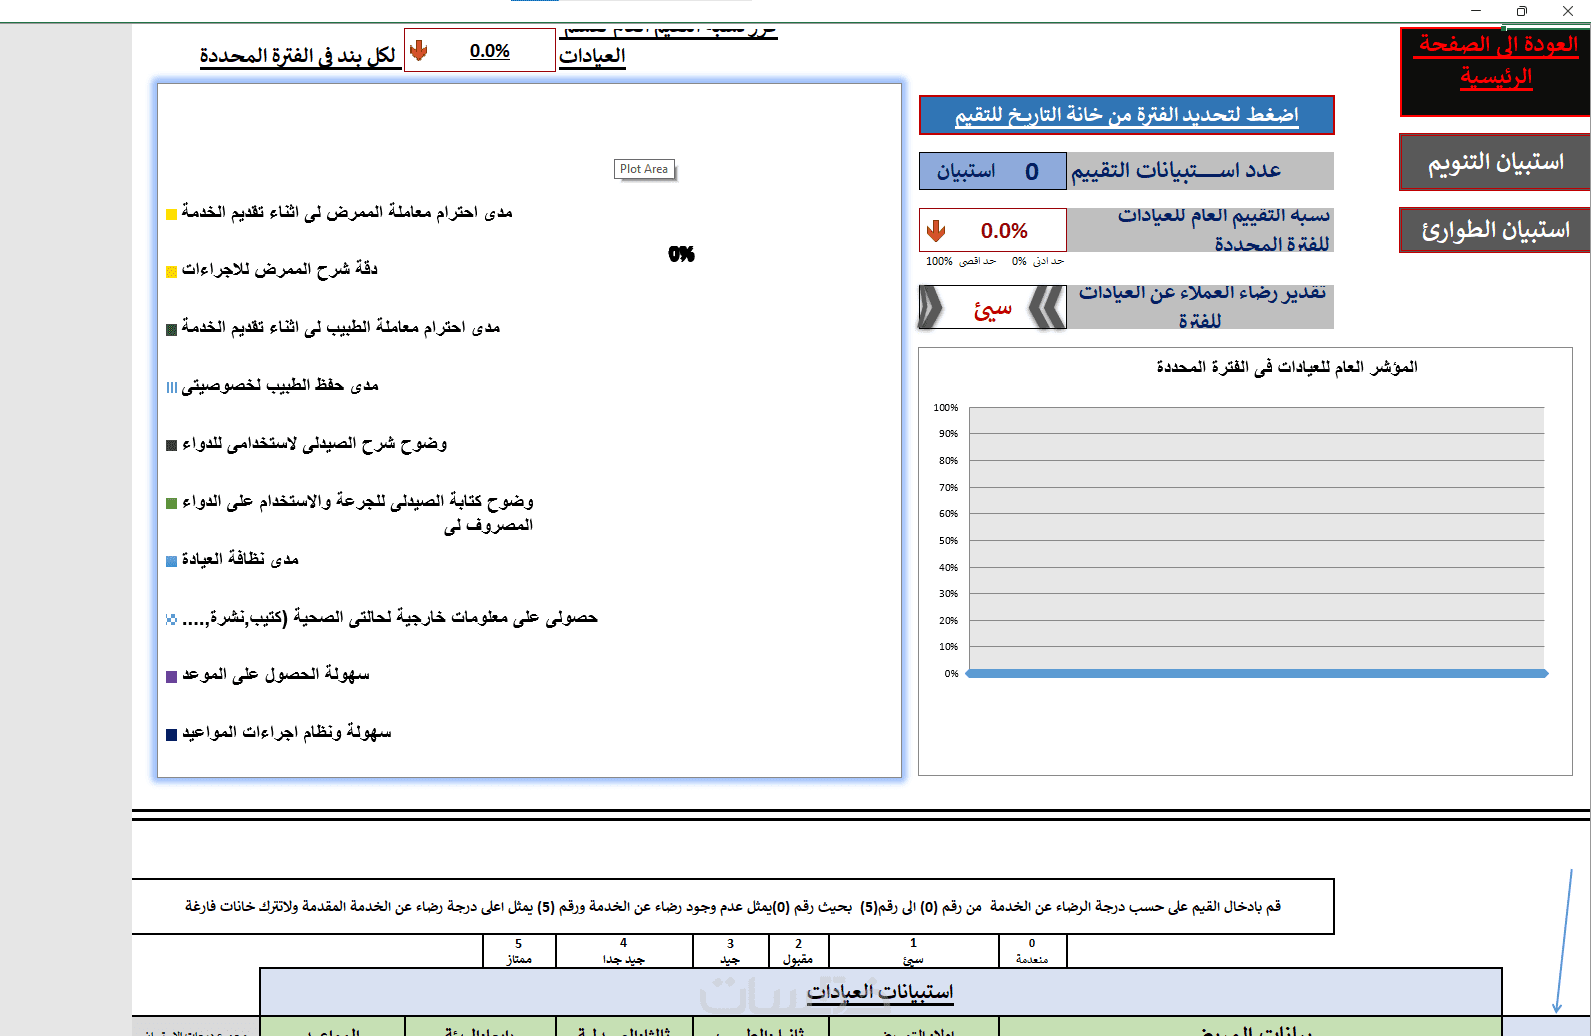Click the حد اقصى 100% note
Screen dimensions: 1591x1036
coord(961,261)
